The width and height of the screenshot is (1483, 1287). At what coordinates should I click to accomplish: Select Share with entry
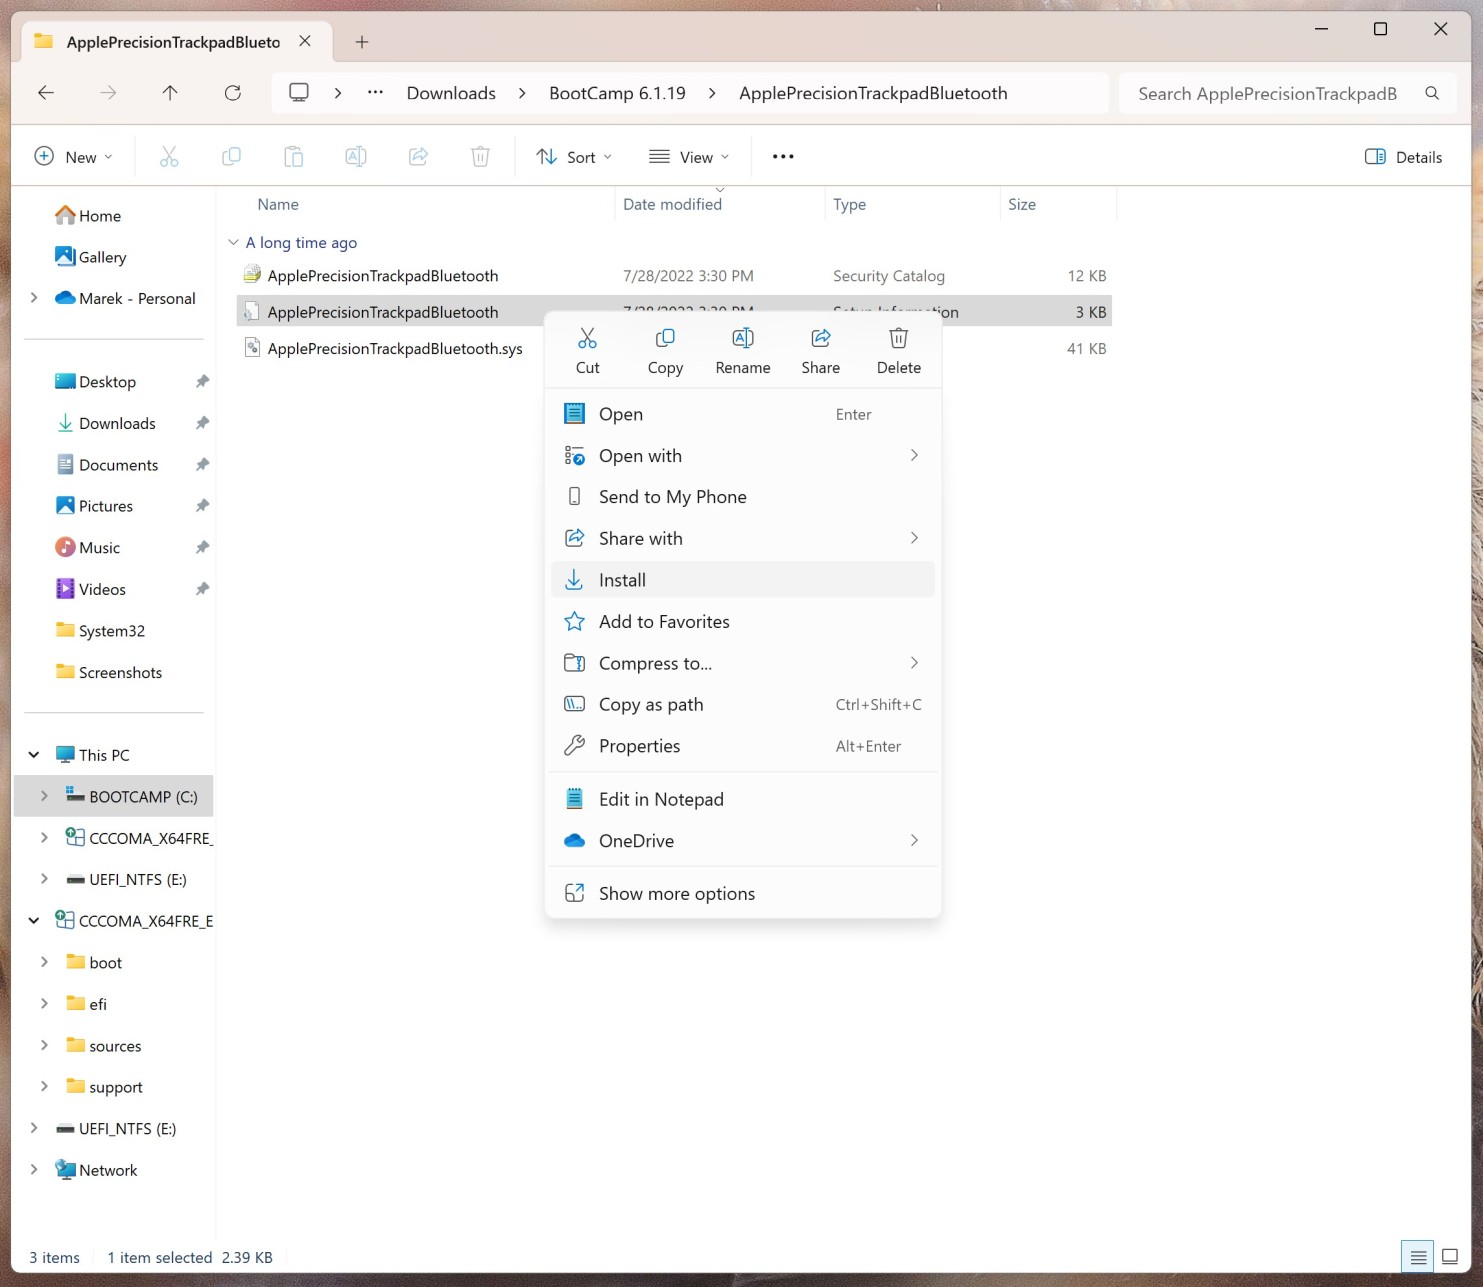click(743, 538)
